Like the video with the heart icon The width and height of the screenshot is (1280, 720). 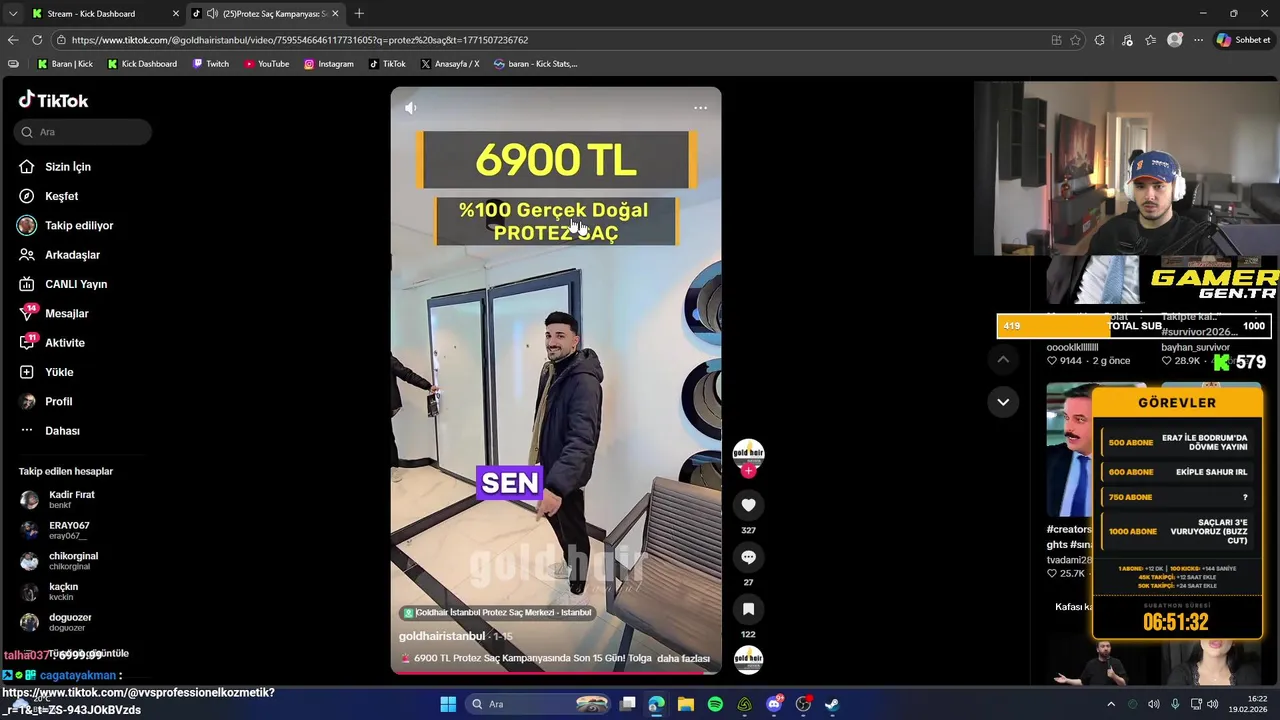click(748, 505)
